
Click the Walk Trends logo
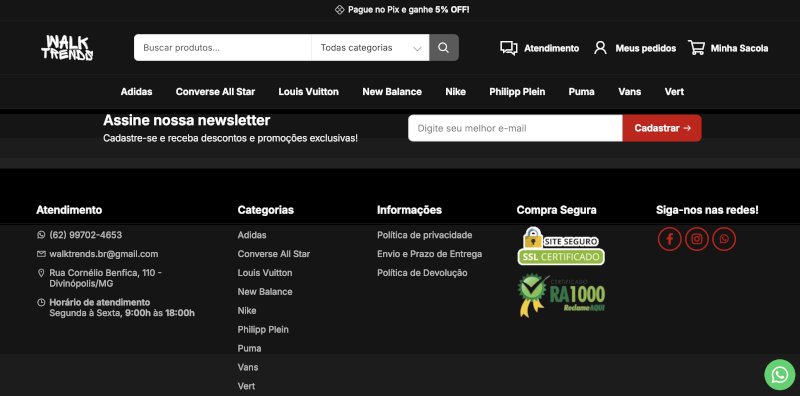point(67,48)
